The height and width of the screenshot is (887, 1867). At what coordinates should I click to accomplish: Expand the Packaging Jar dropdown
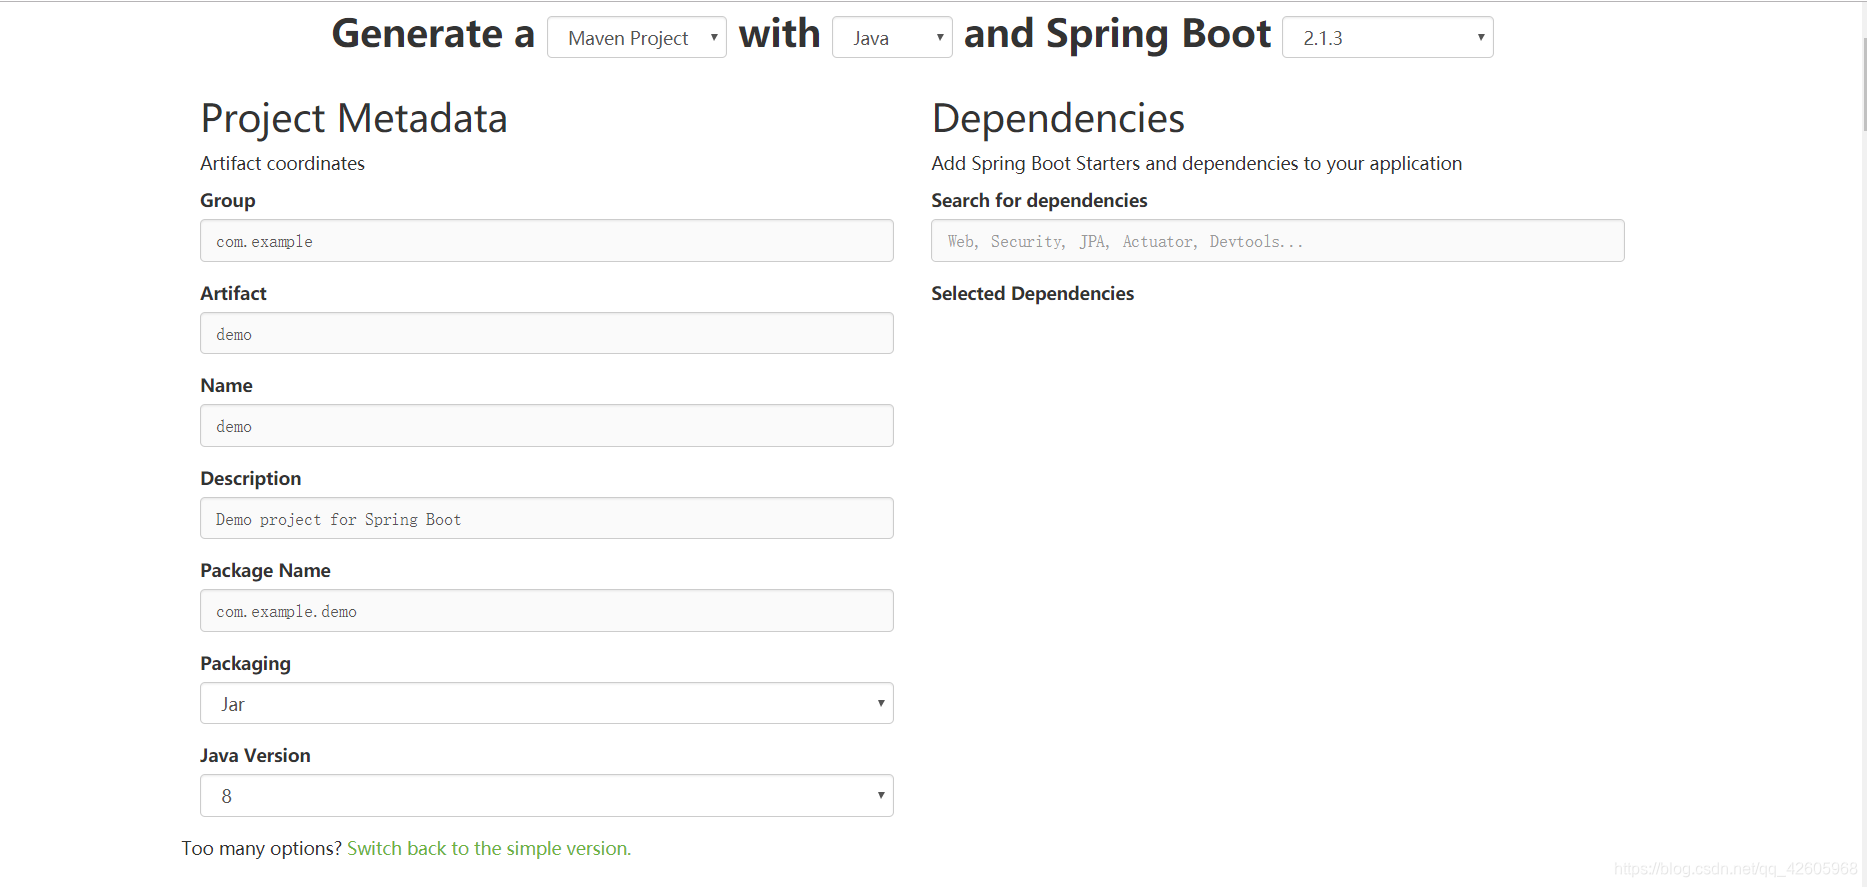[x=546, y=703]
